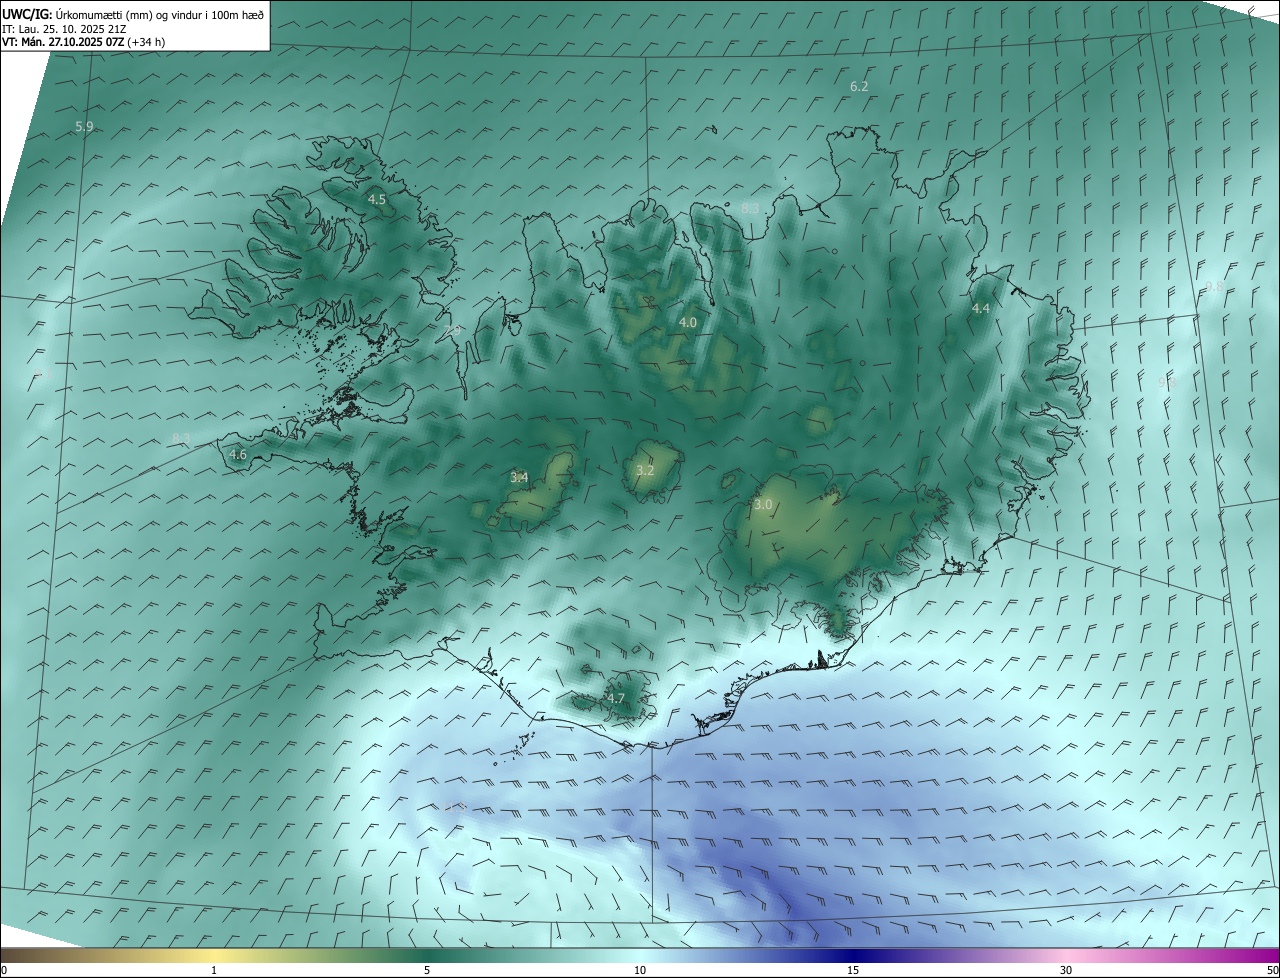Click the valid time line "VT: Mán. 27.10.2025 07Z (+34 h)"
Image resolution: width=1280 pixels, height=978 pixels.
[82, 42]
